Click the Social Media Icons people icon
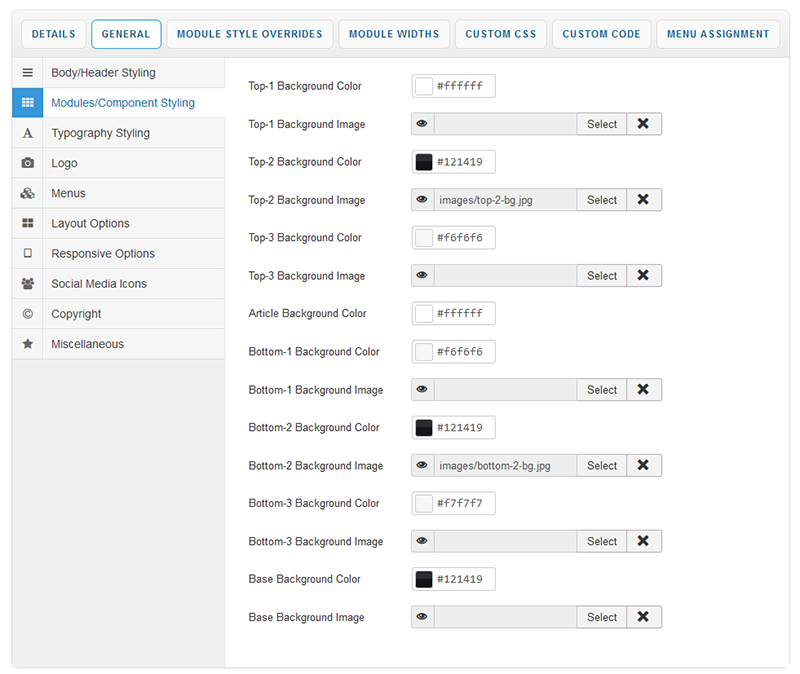Image resolution: width=800 pixels, height=674 pixels. pos(28,284)
